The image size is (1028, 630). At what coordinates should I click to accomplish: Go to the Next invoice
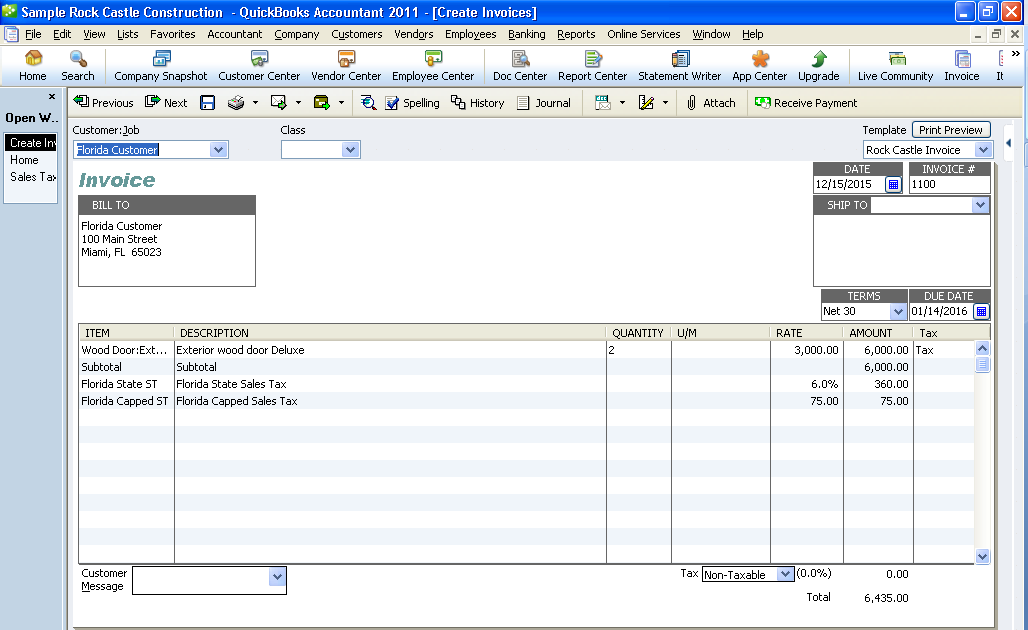(166, 102)
